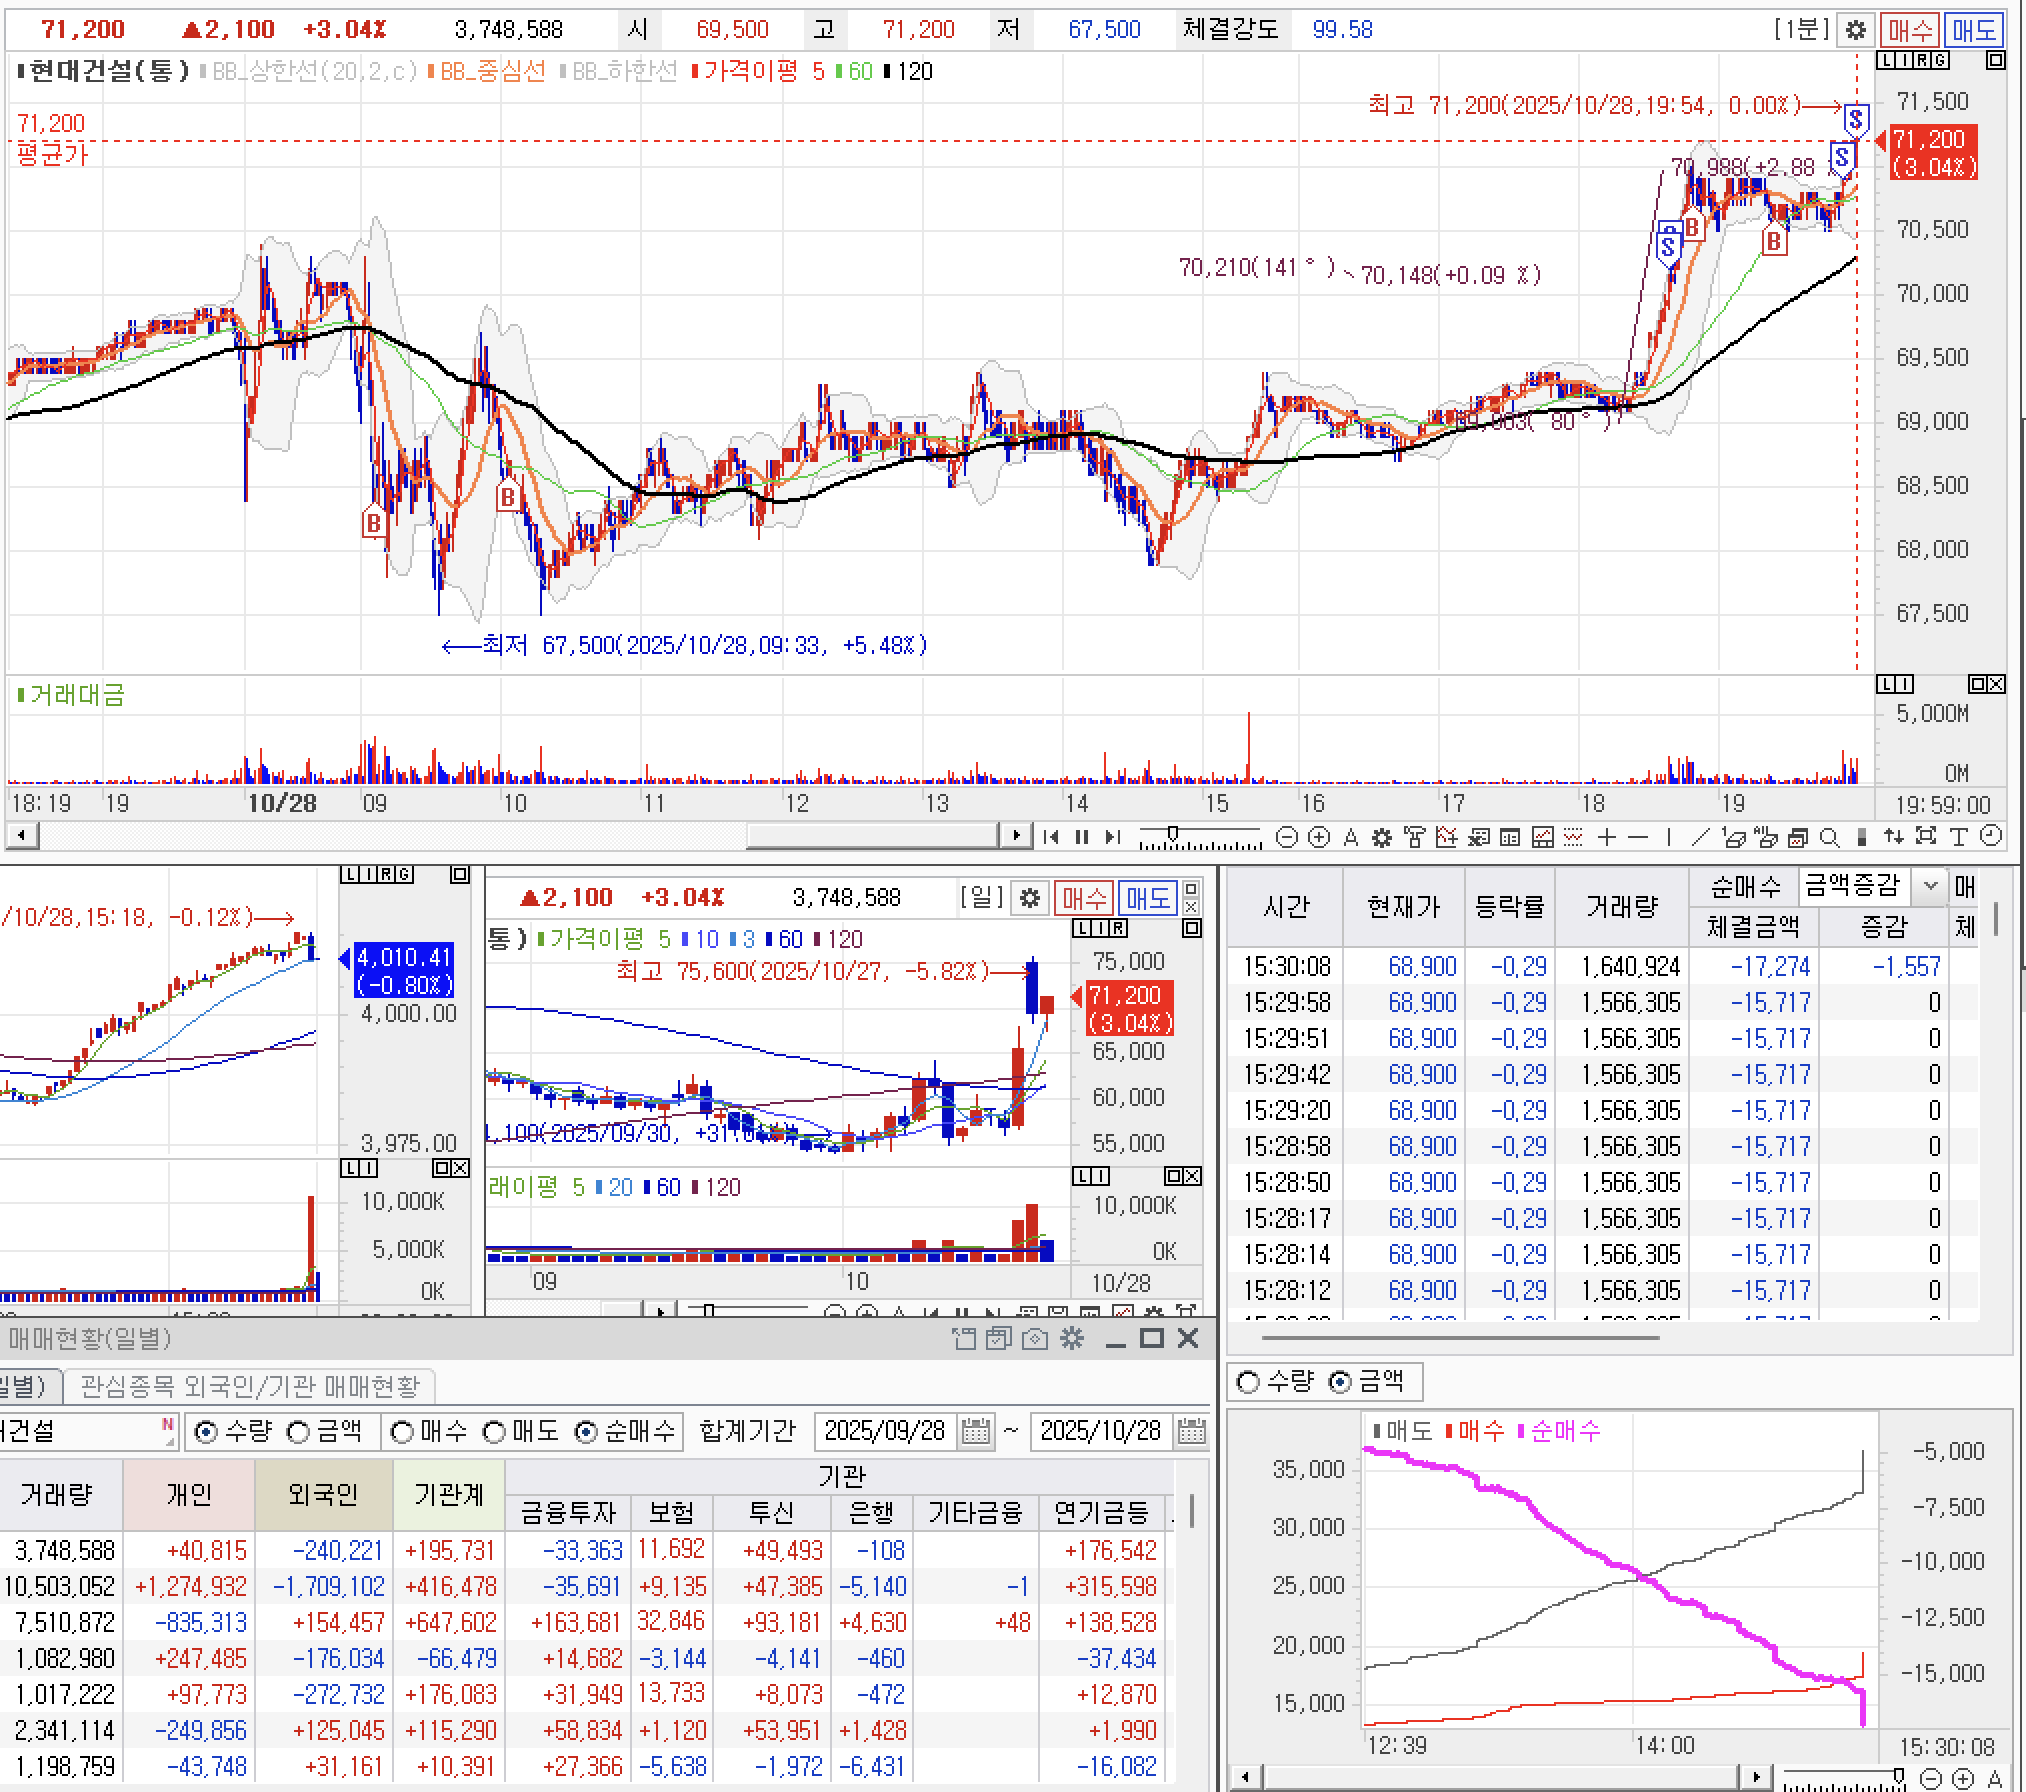Select the 매수 radio option
Screen dimensions: 2026x1792
point(402,1432)
